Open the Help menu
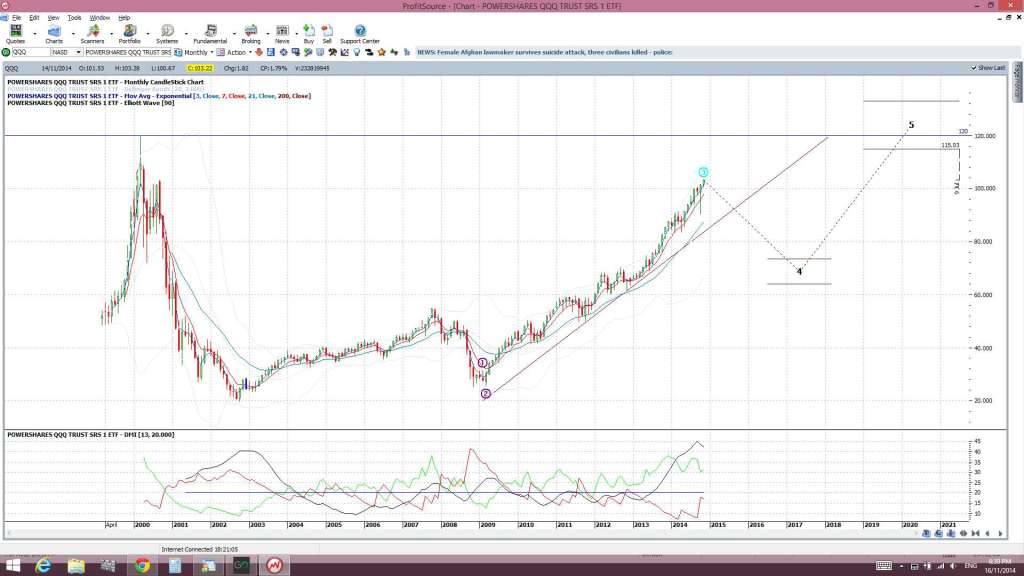Viewport: 1024px width, 576px height. point(124,18)
